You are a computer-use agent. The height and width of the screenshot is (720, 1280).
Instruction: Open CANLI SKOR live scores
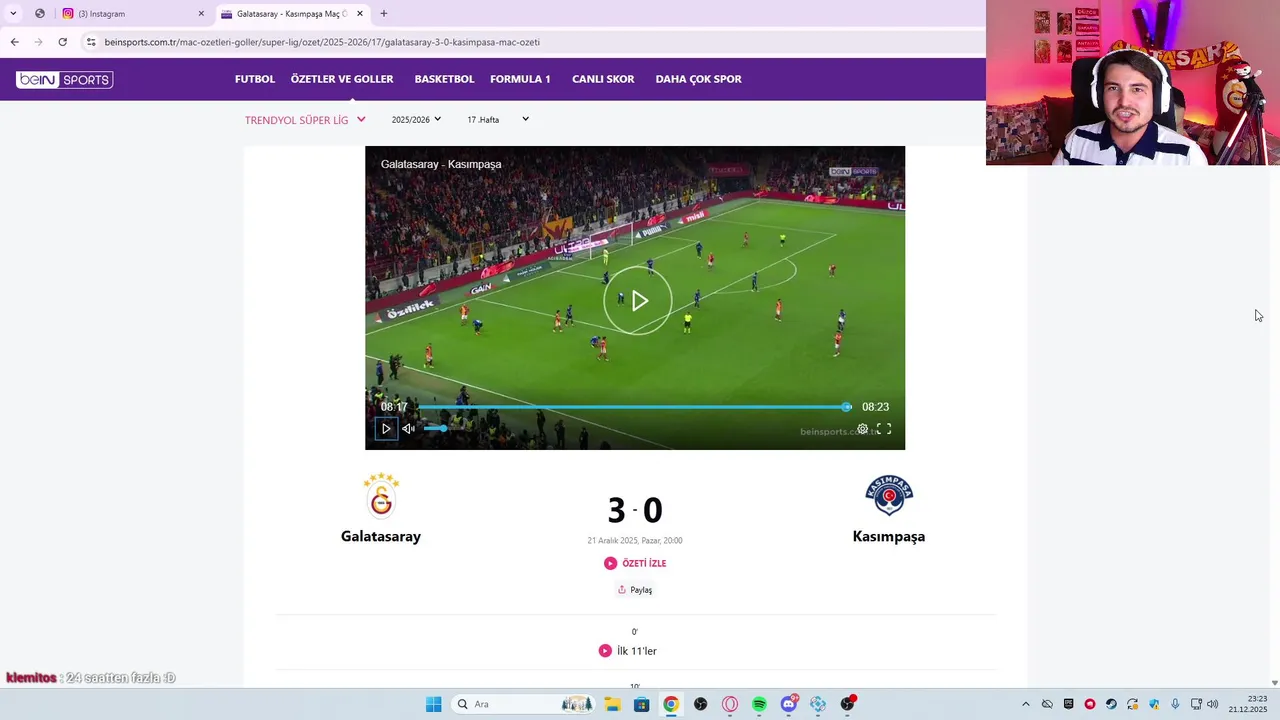pyautogui.click(x=603, y=79)
